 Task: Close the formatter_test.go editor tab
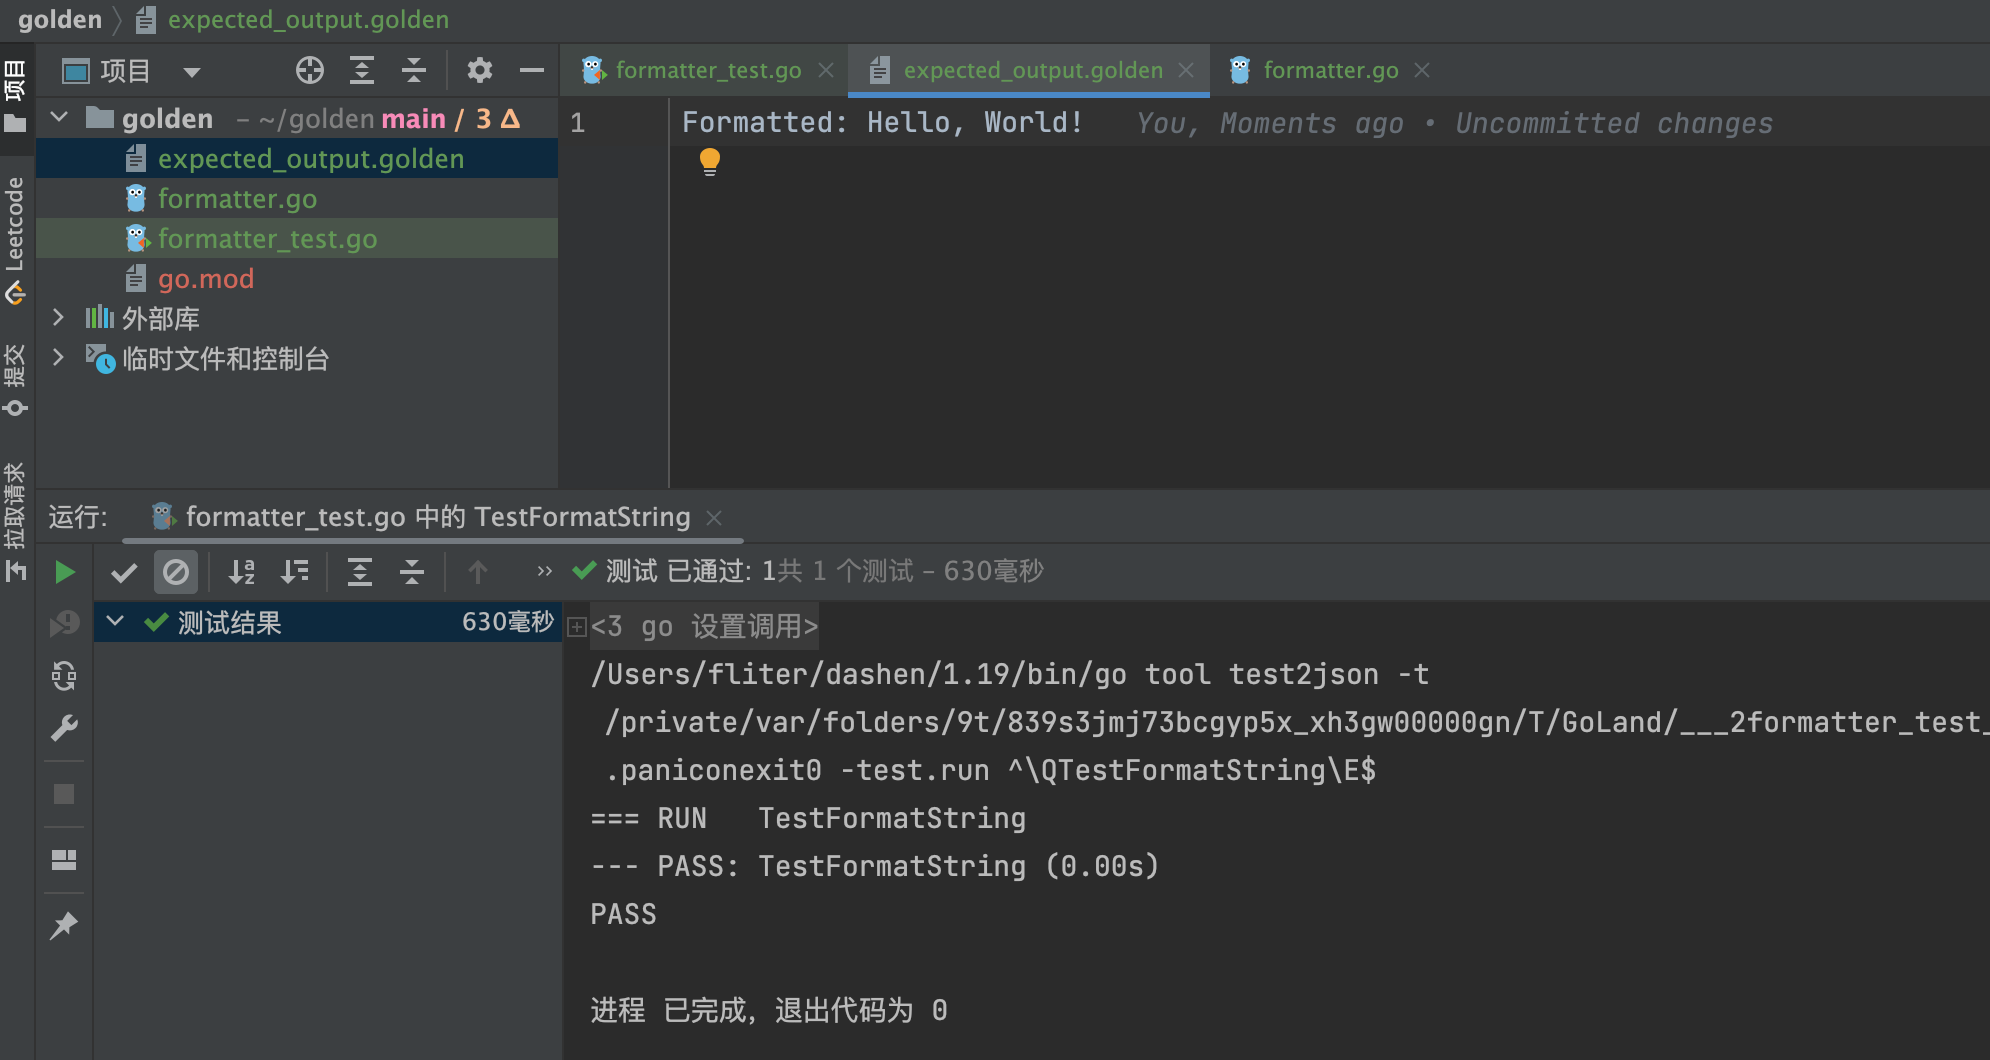(x=826, y=70)
